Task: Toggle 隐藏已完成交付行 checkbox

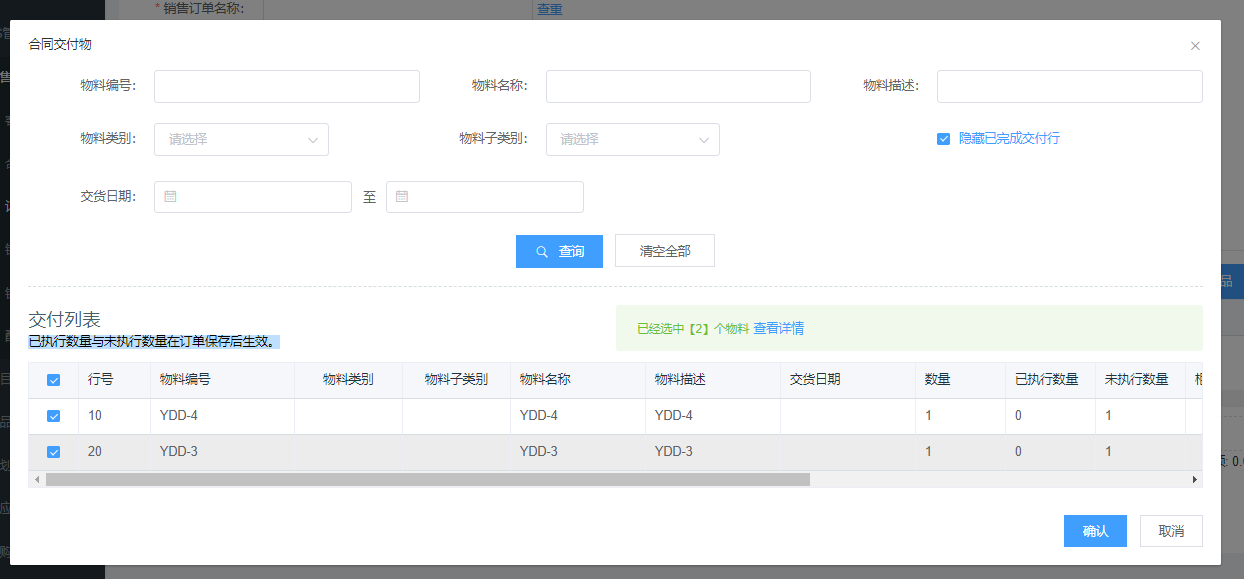Action: click(943, 139)
